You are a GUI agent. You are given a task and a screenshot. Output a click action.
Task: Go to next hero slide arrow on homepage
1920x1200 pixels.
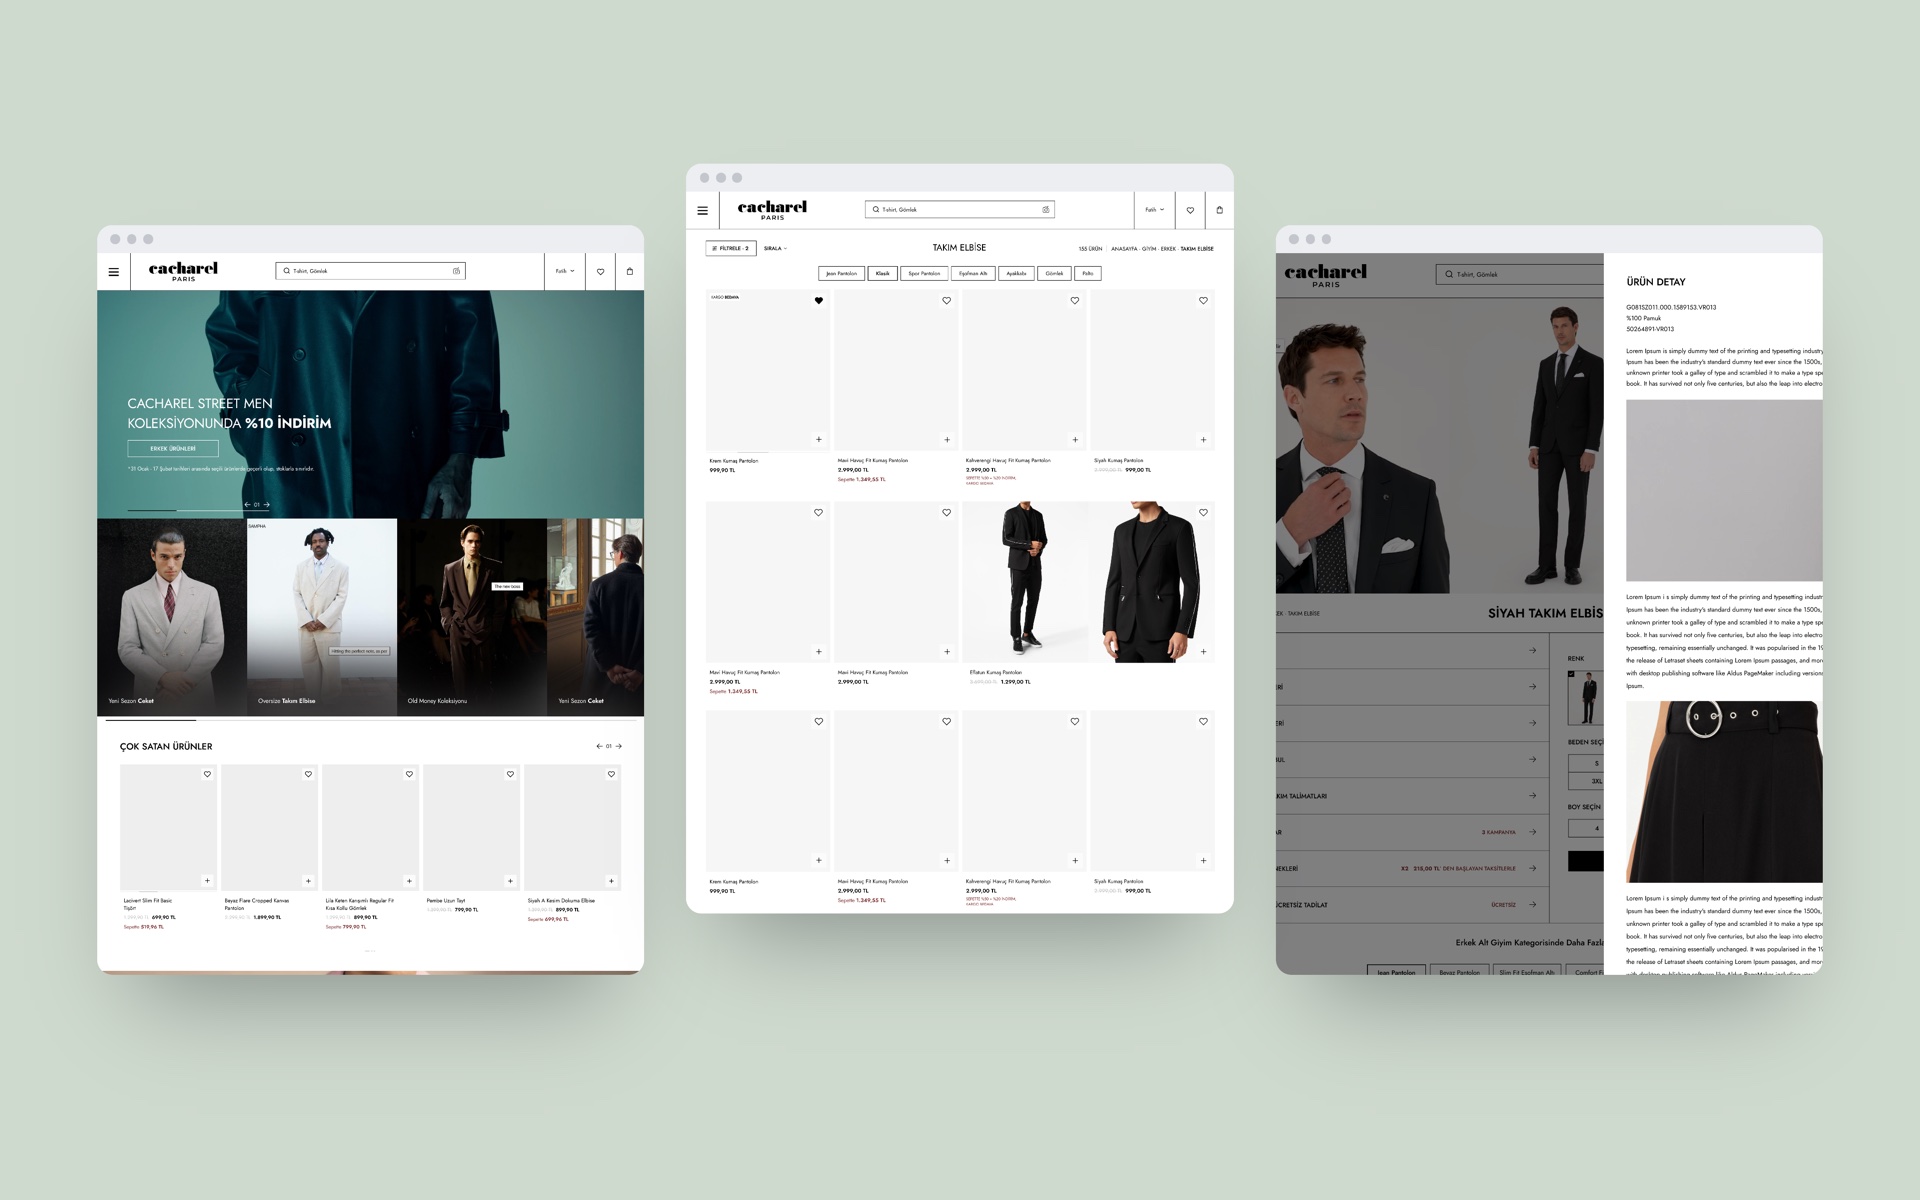click(x=266, y=505)
